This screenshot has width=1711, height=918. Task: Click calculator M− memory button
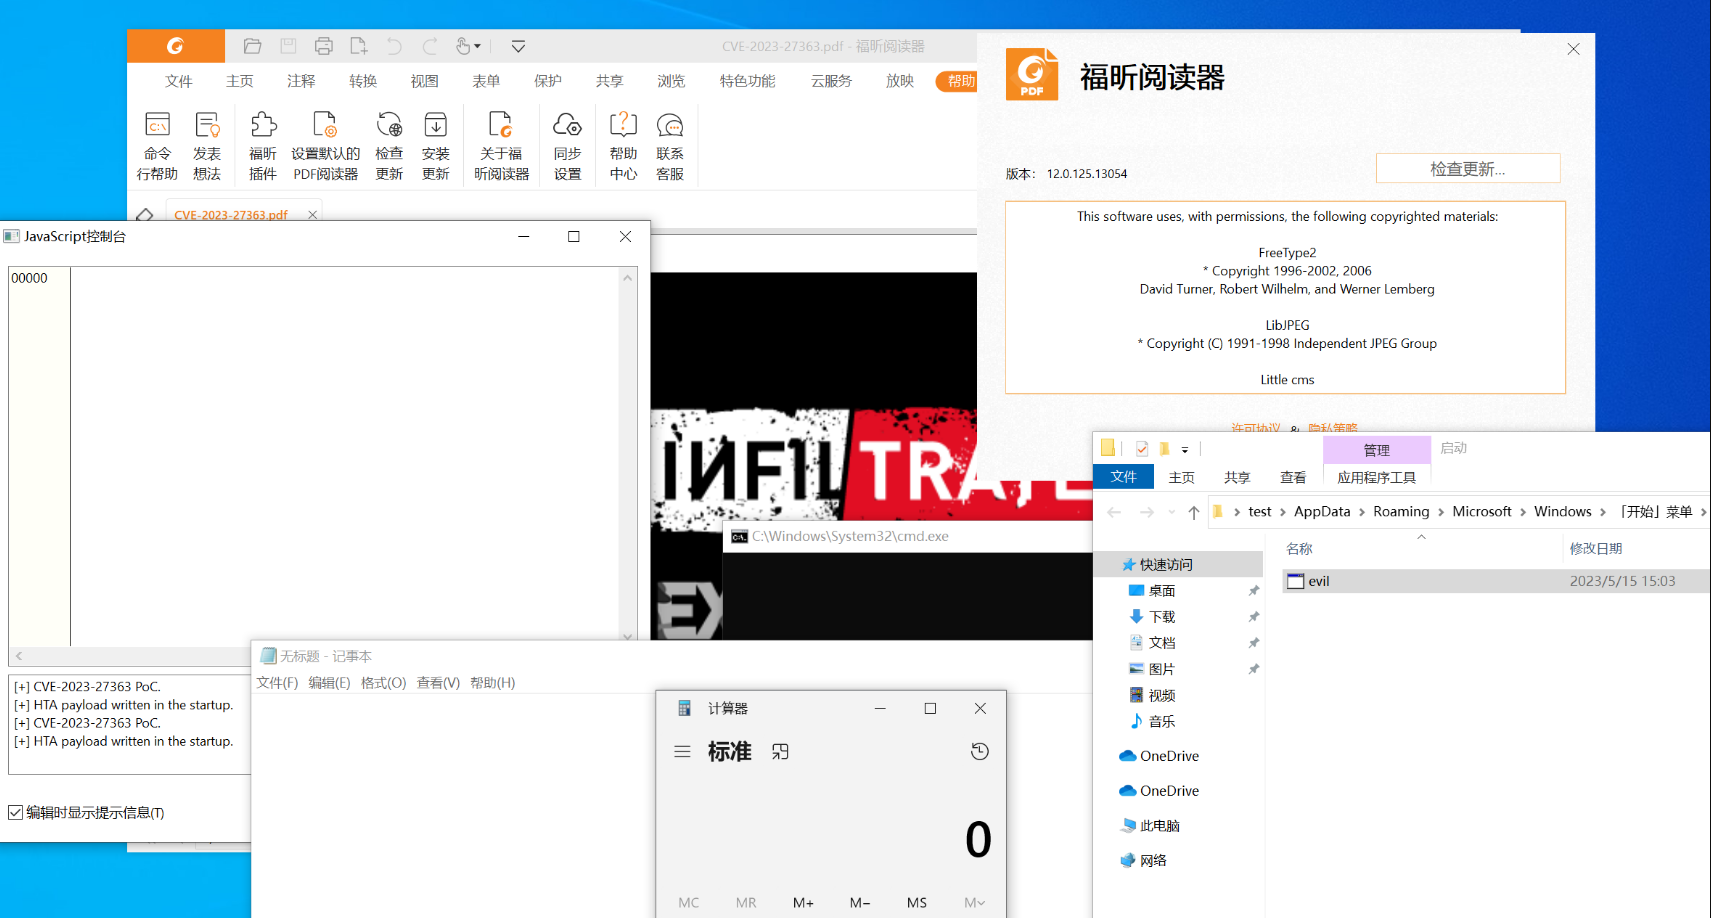pos(860,902)
